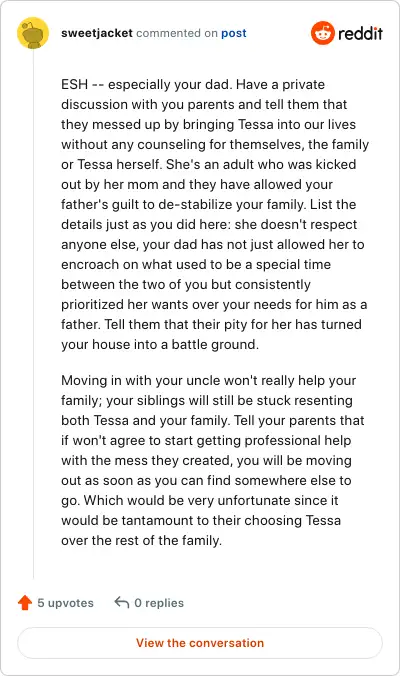Click the reddit wordmark text
Viewport: 400px width, 676px height.
click(360, 33)
